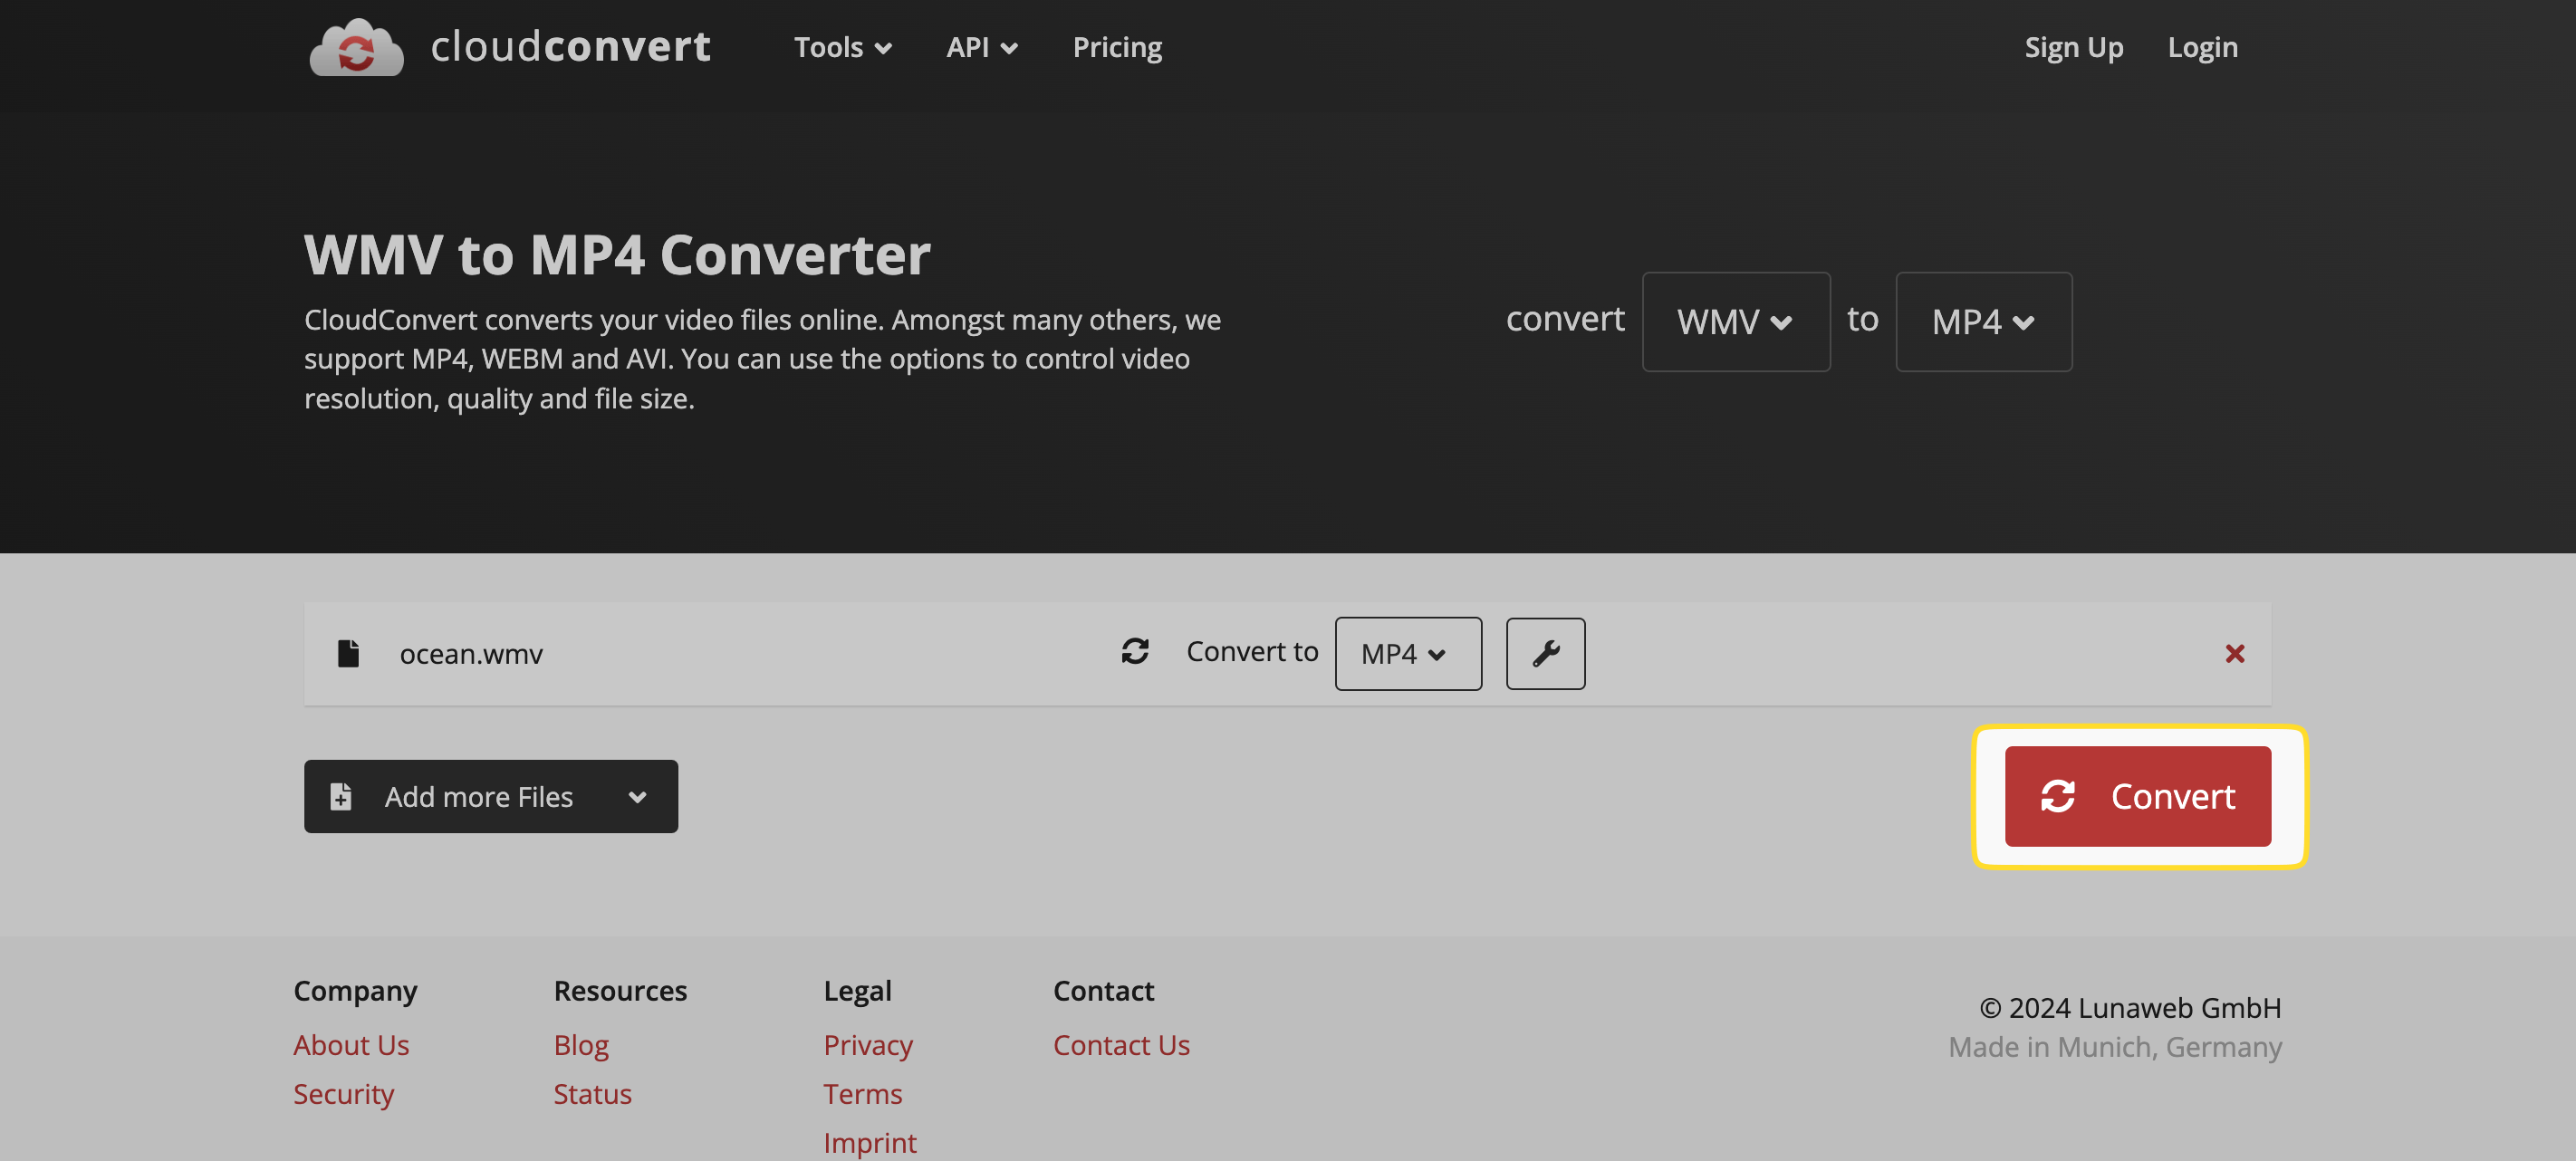Start conversion with the red Convert button
This screenshot has height=1161, width=2576.
click(2137, 796)
